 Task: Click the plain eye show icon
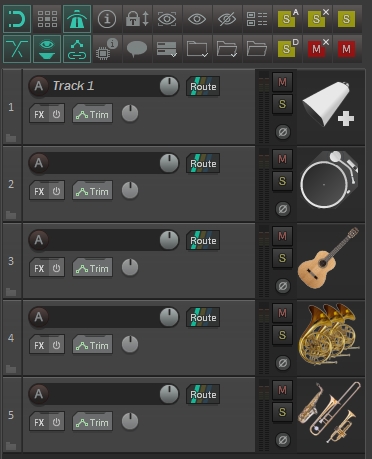pyautogui.click(x=197, y=19)
